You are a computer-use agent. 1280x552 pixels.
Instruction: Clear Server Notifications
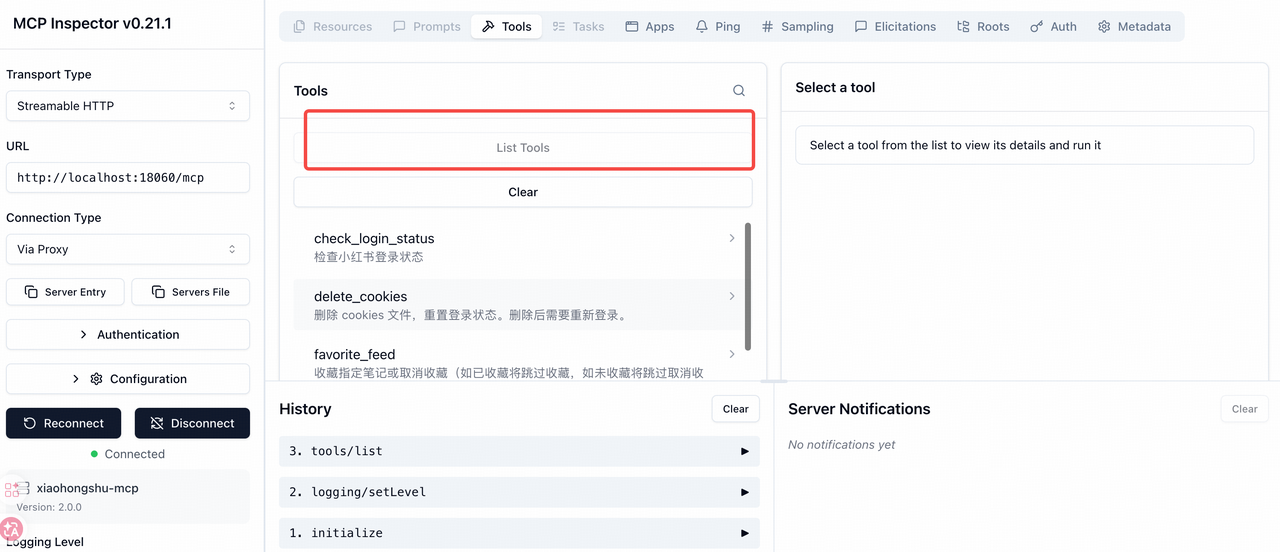[x=1245, y=409]
